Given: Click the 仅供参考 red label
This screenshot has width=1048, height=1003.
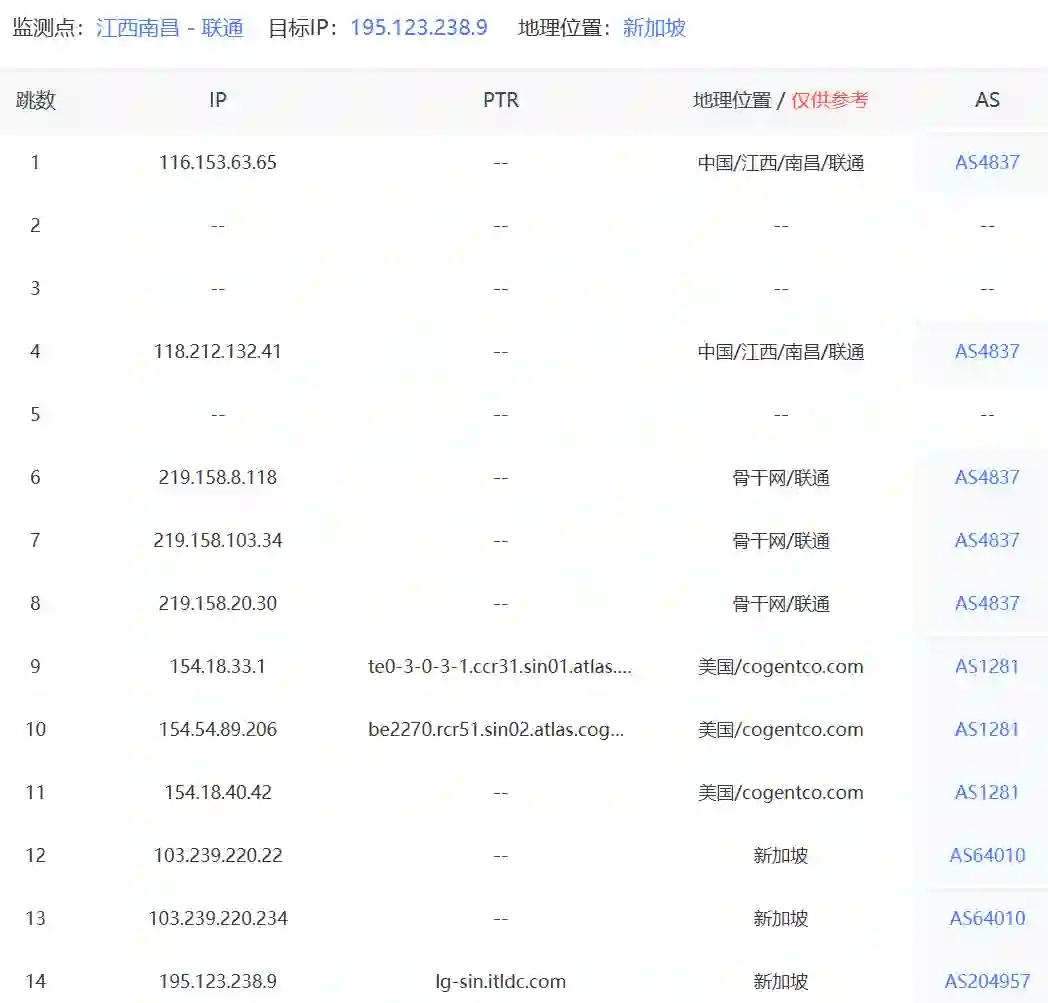Looking at the screenshot, I should 829,100.
